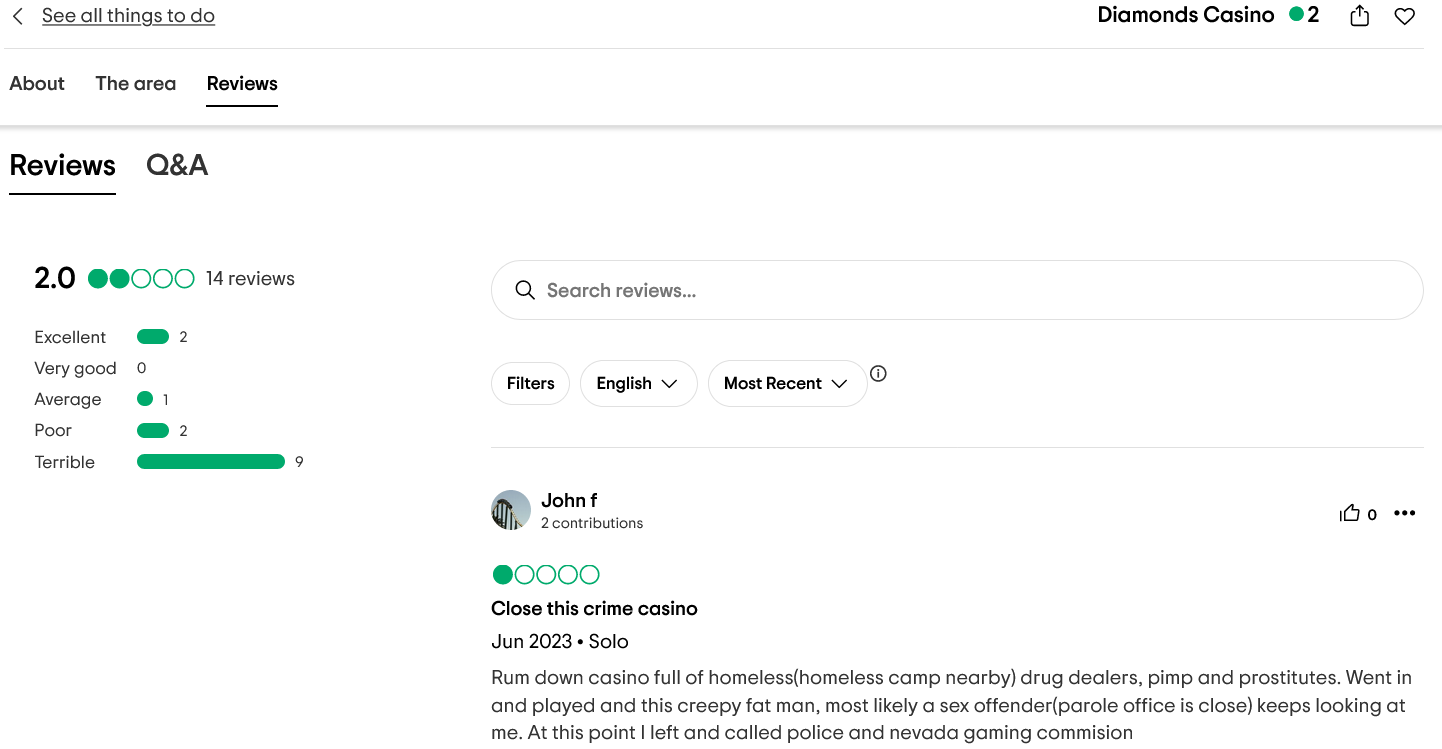Select the About tab

(x=37, y=84)
